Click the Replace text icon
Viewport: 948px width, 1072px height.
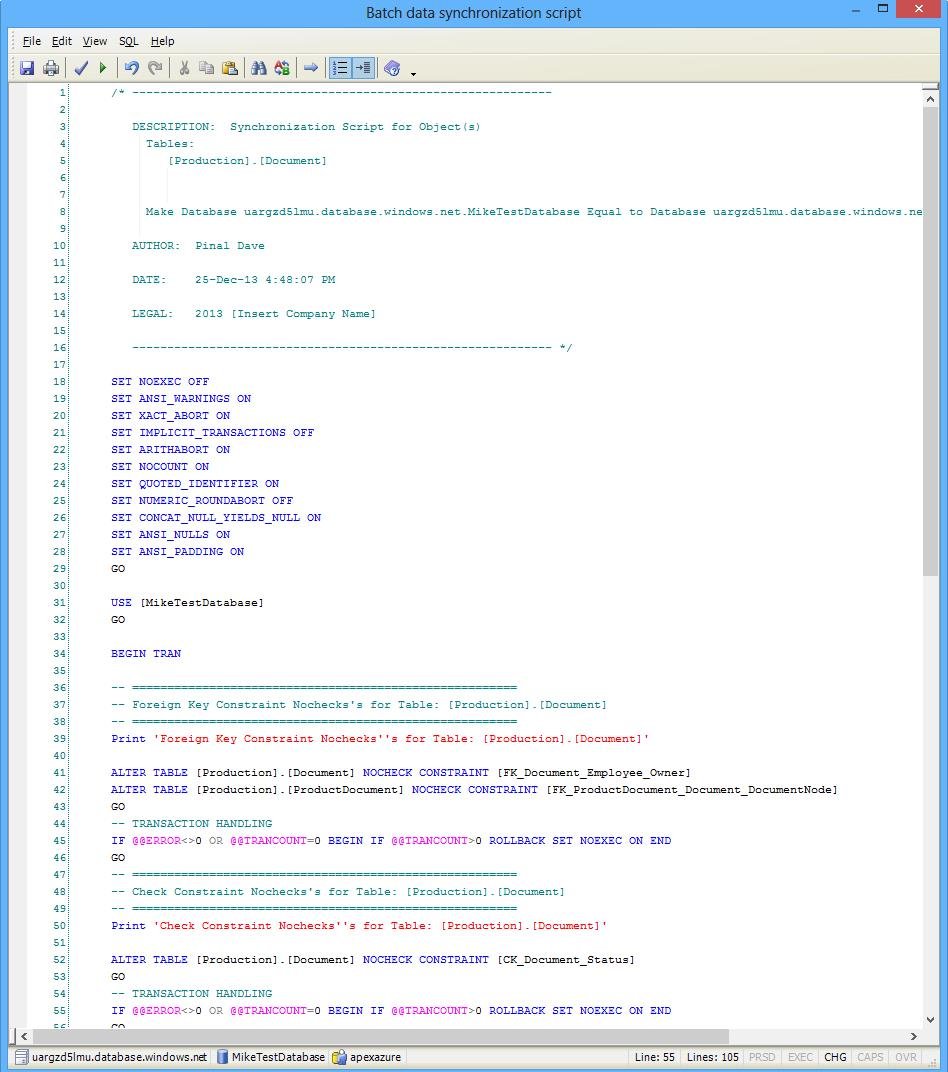(x=282, y=68)
